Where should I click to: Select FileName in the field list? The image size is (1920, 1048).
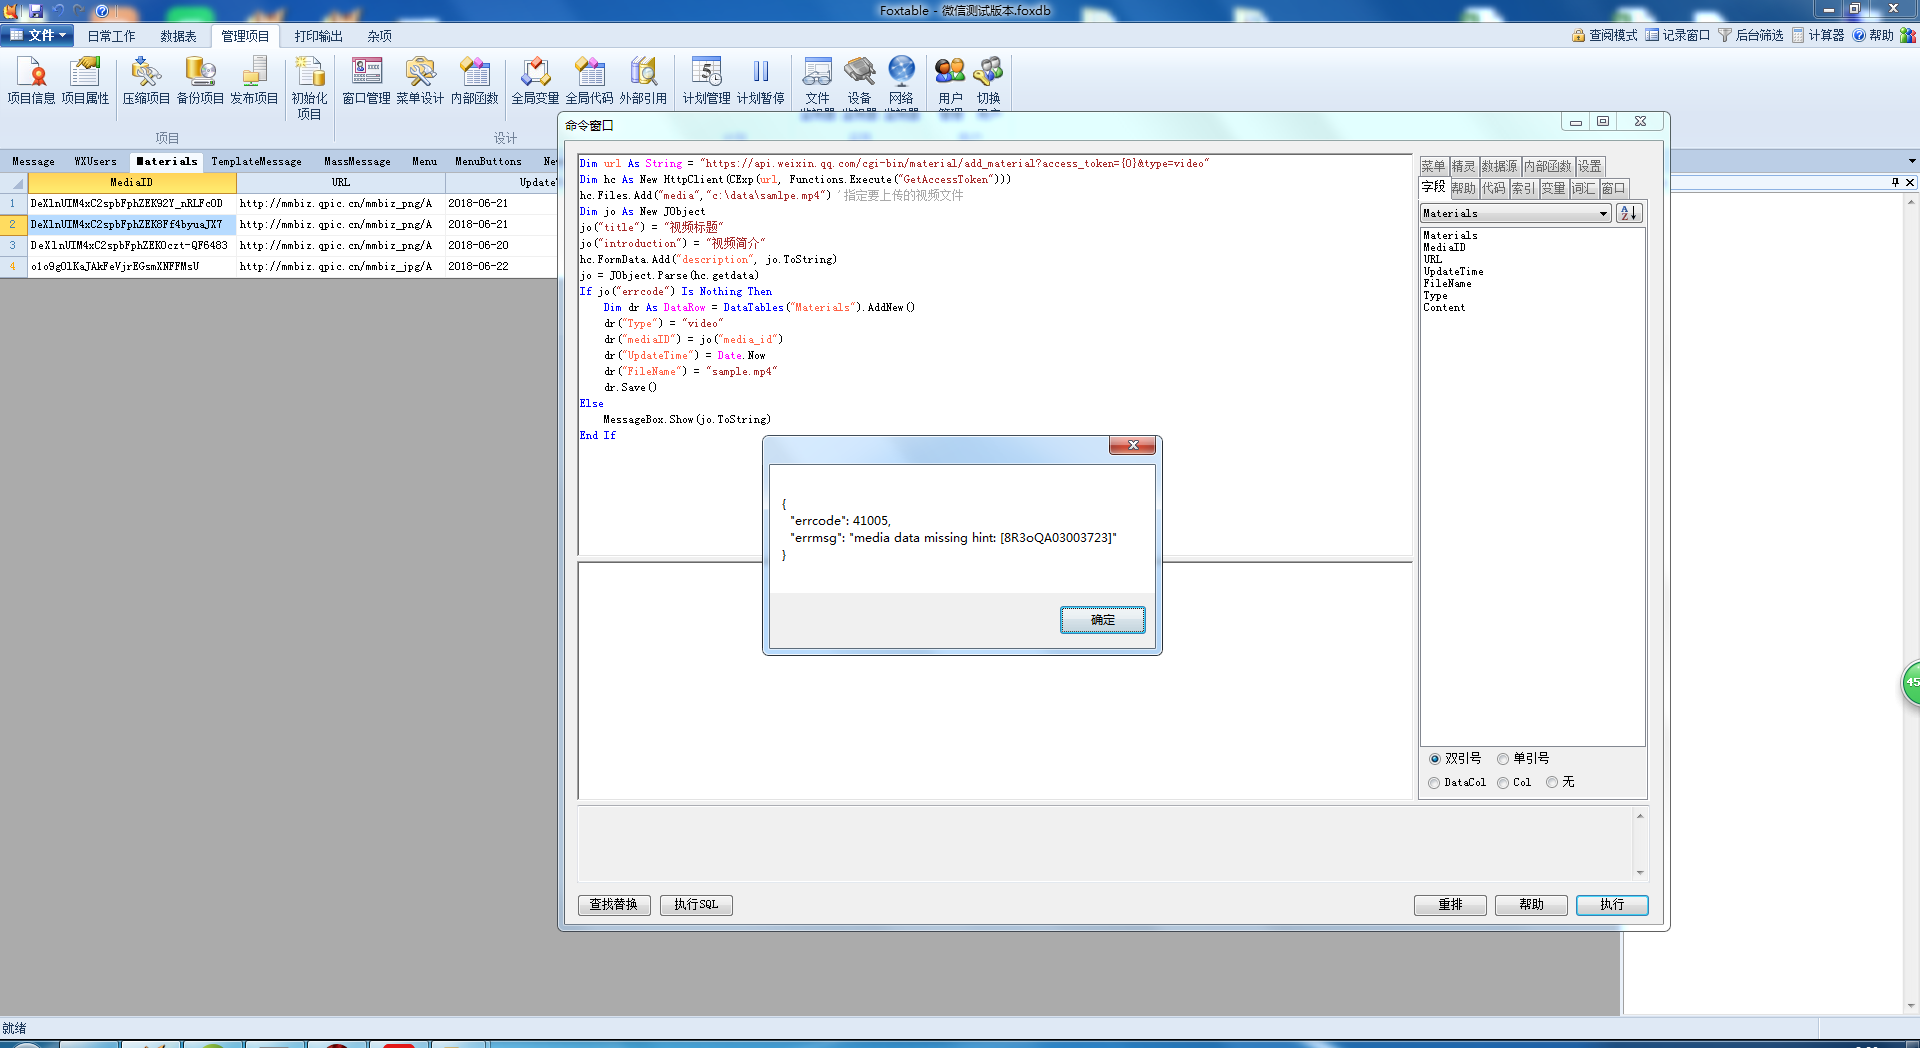click(x=1447, y=284)
